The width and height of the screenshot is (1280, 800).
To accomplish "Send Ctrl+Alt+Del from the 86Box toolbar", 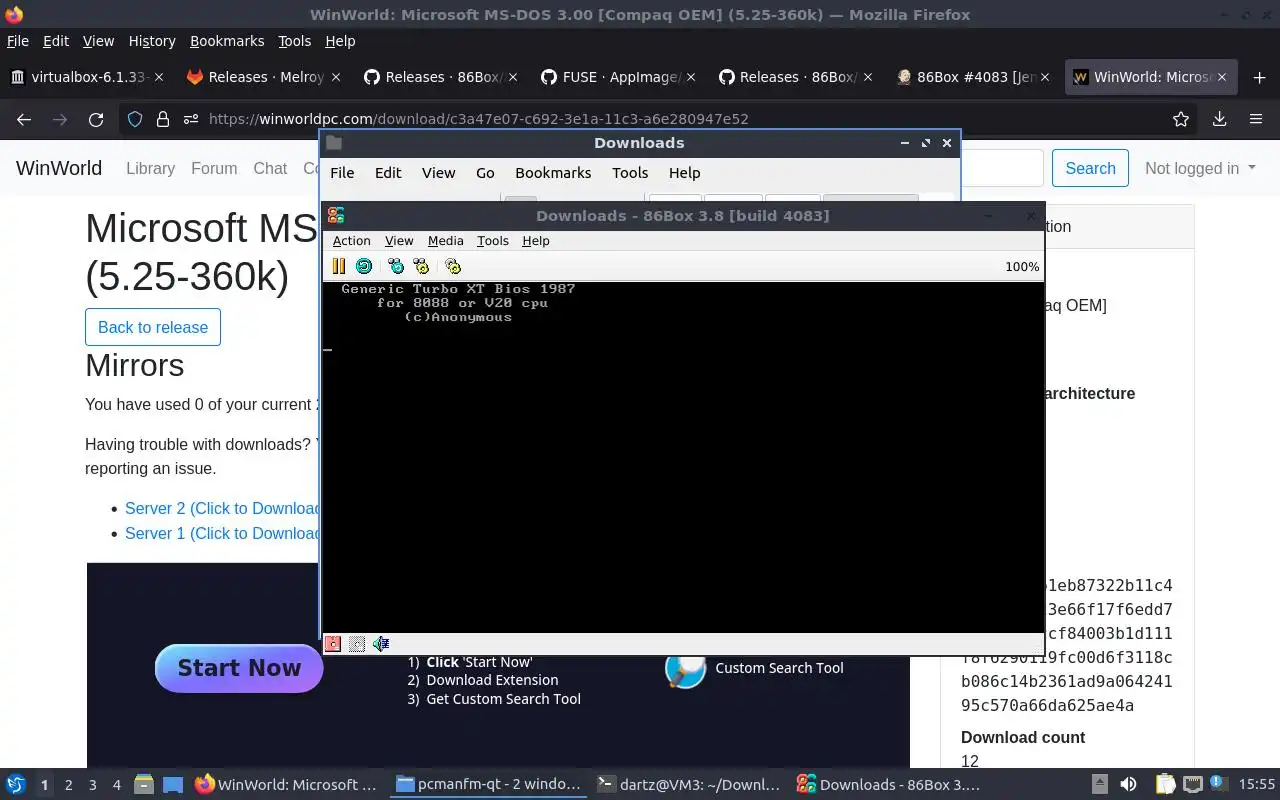I will click(x=396, y=266).
